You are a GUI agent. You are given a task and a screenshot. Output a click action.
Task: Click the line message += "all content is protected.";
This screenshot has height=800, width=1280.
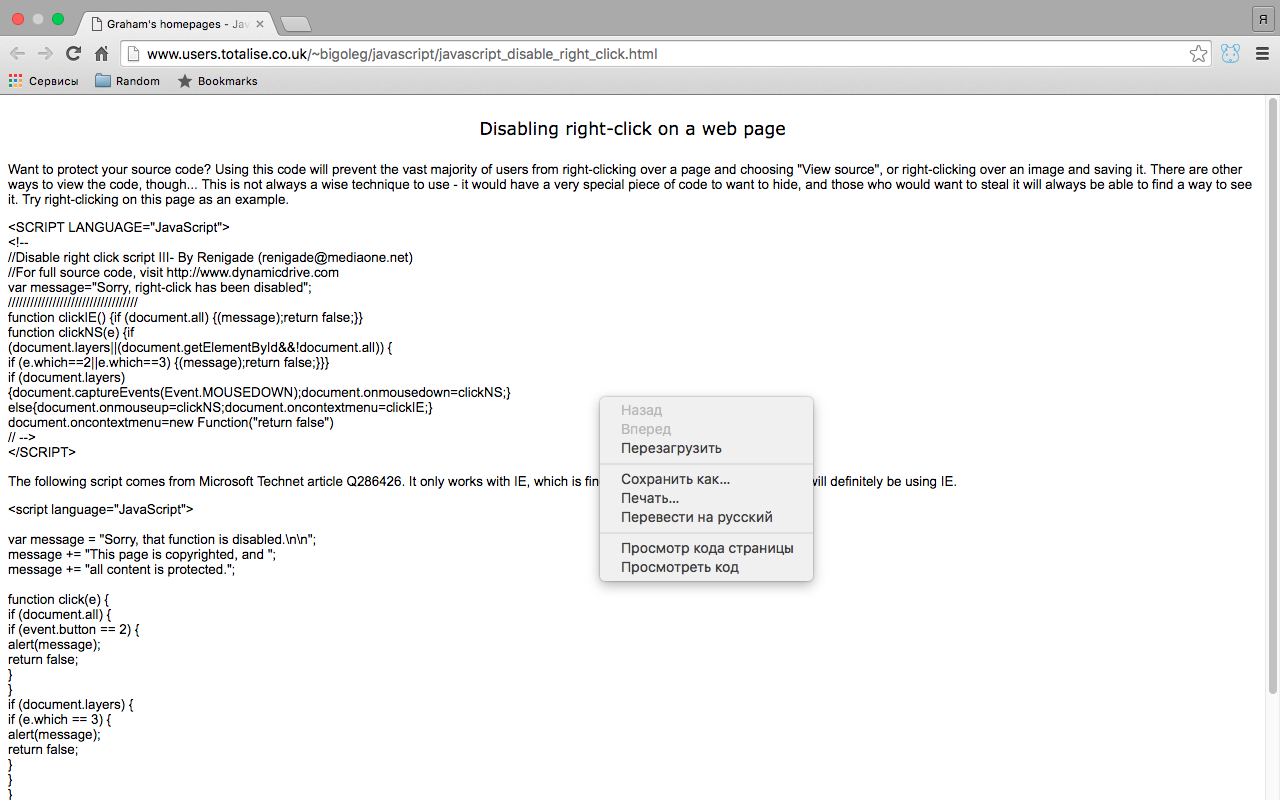121,569
